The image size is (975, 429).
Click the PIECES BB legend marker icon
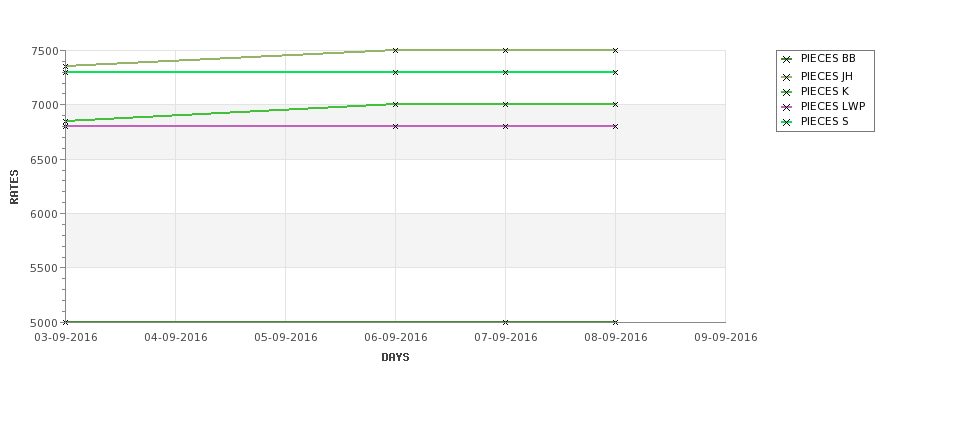pyautogui.click(x=787, y=60)
